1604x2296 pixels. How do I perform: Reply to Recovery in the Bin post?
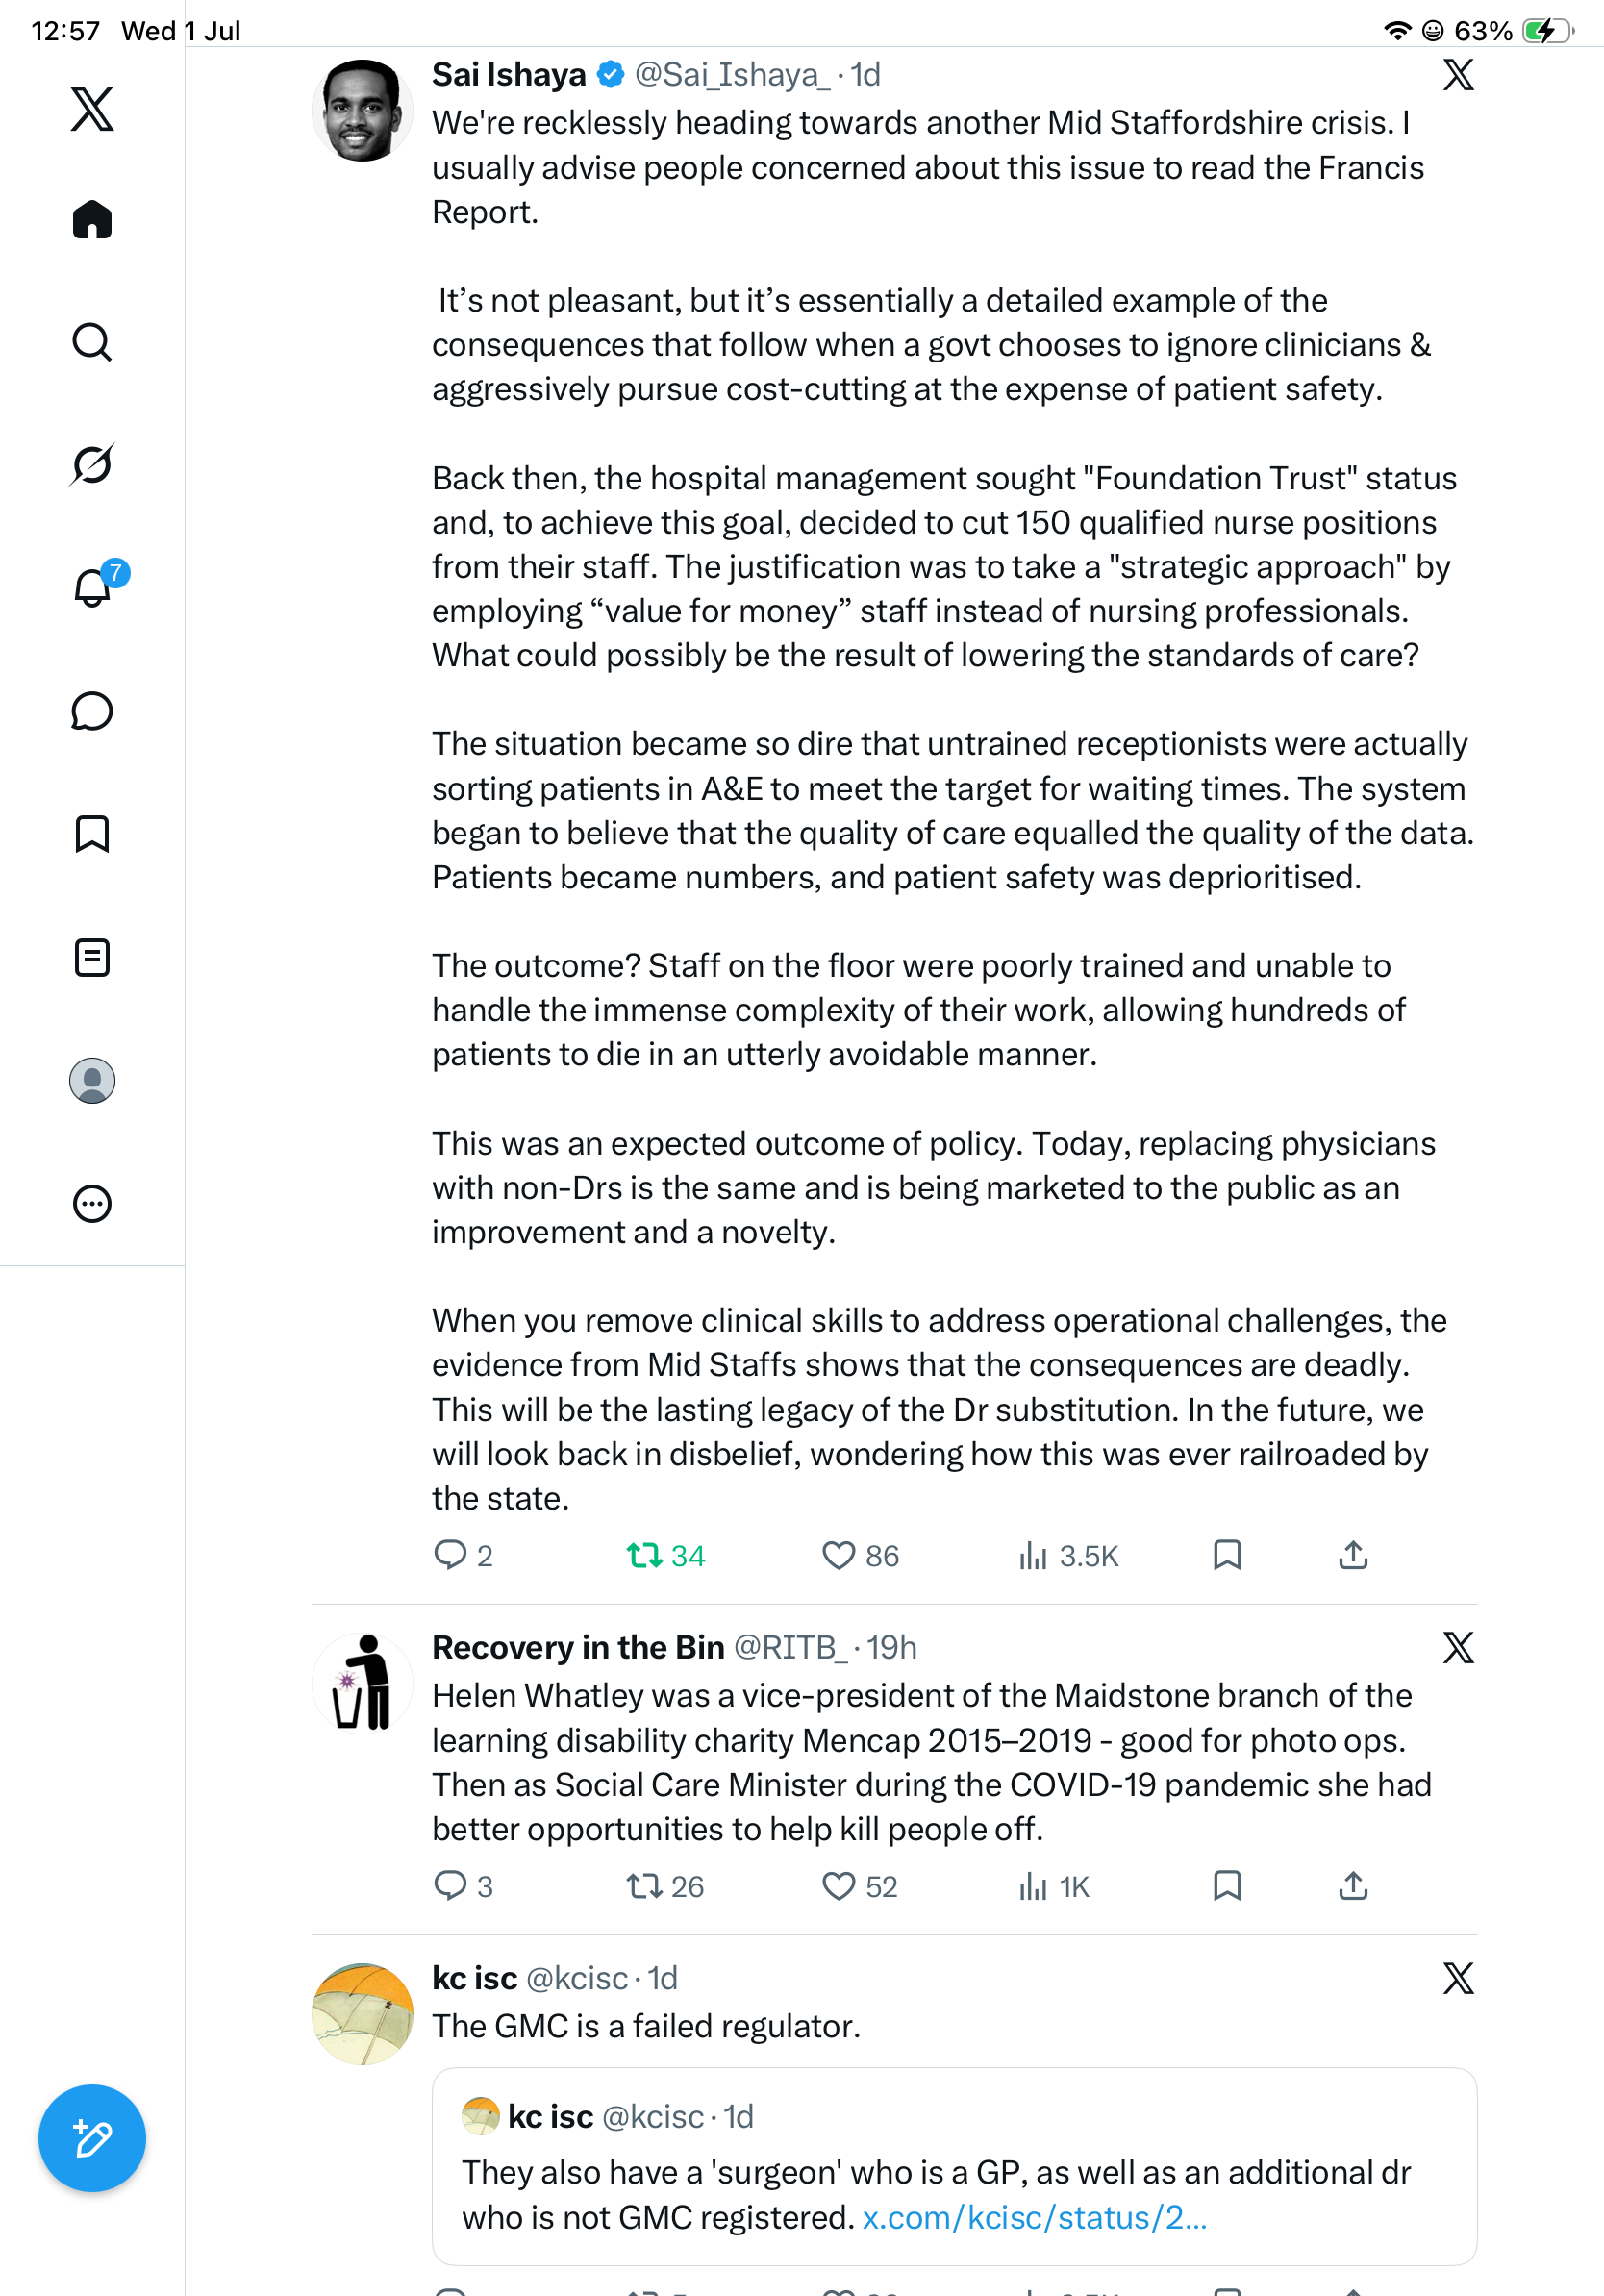(464, 1886)
